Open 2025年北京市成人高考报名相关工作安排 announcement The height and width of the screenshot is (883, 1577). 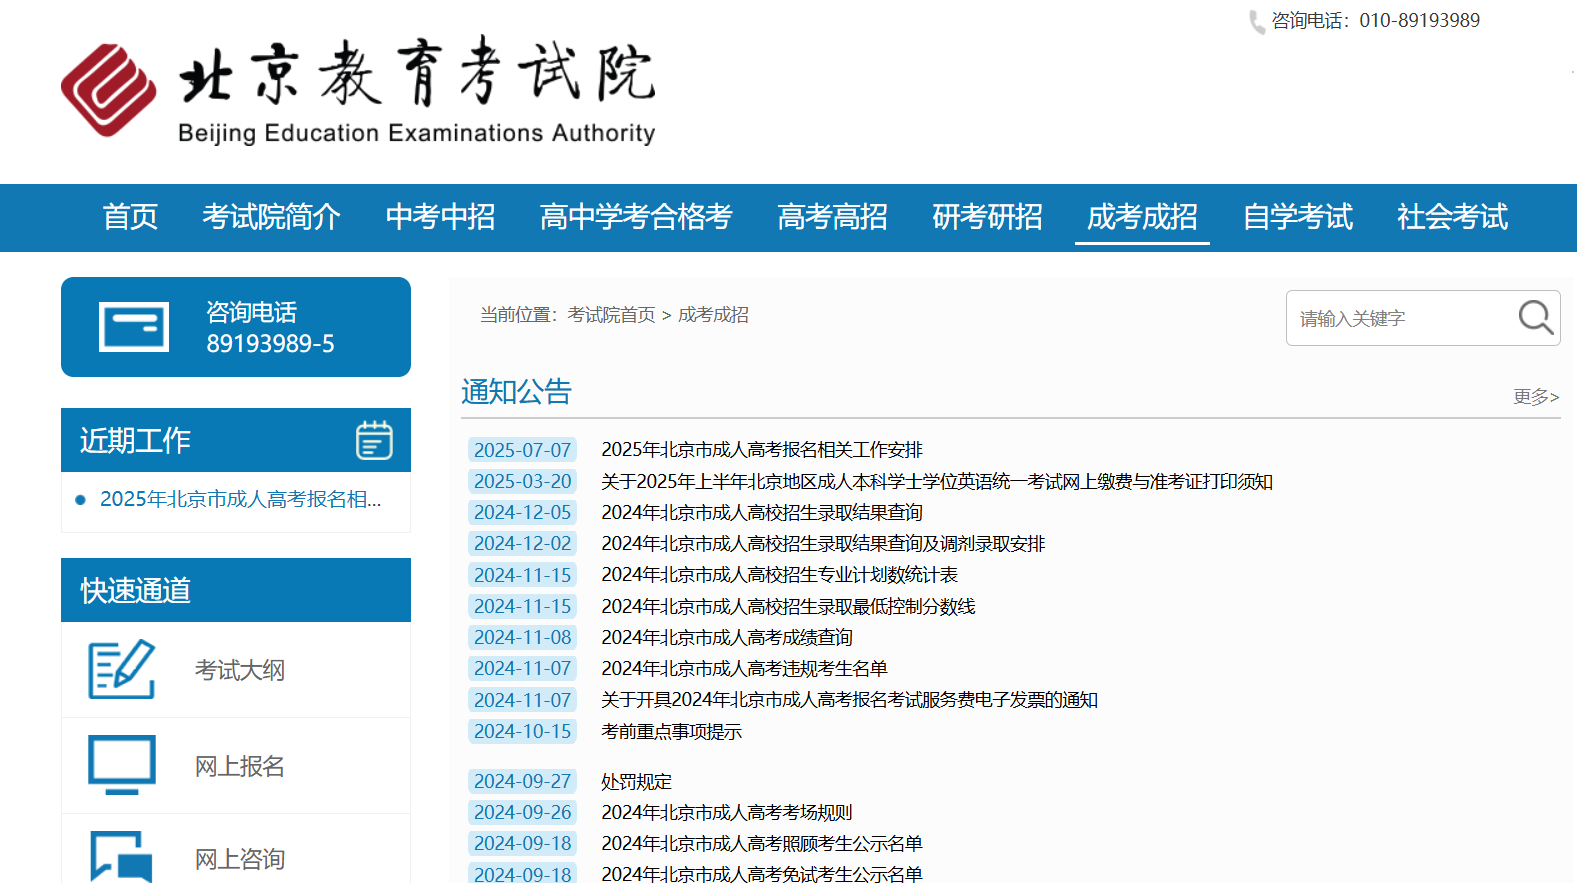pos(761,450)
